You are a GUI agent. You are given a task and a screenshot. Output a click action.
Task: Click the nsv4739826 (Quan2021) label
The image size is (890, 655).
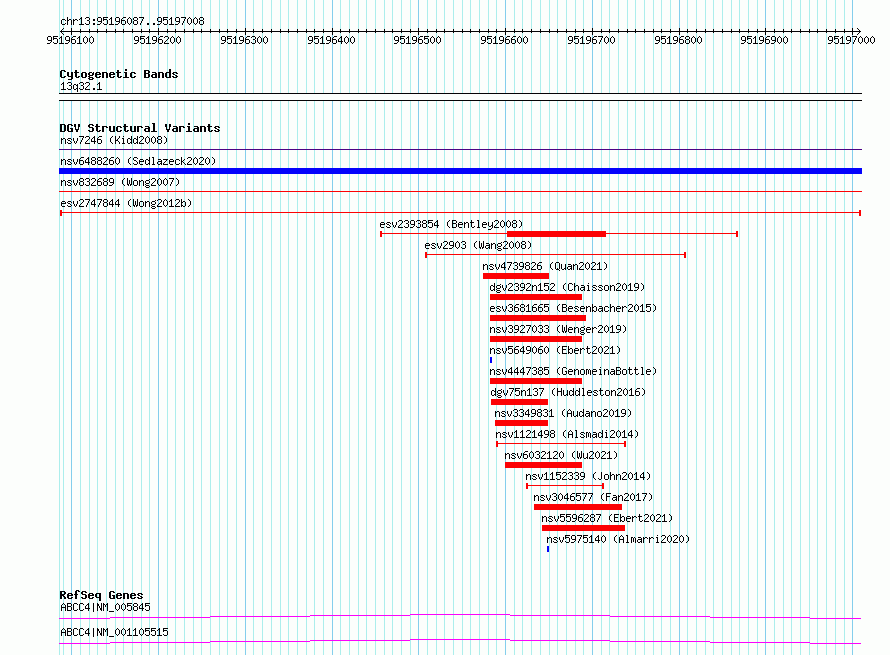[x=545, y=266]
